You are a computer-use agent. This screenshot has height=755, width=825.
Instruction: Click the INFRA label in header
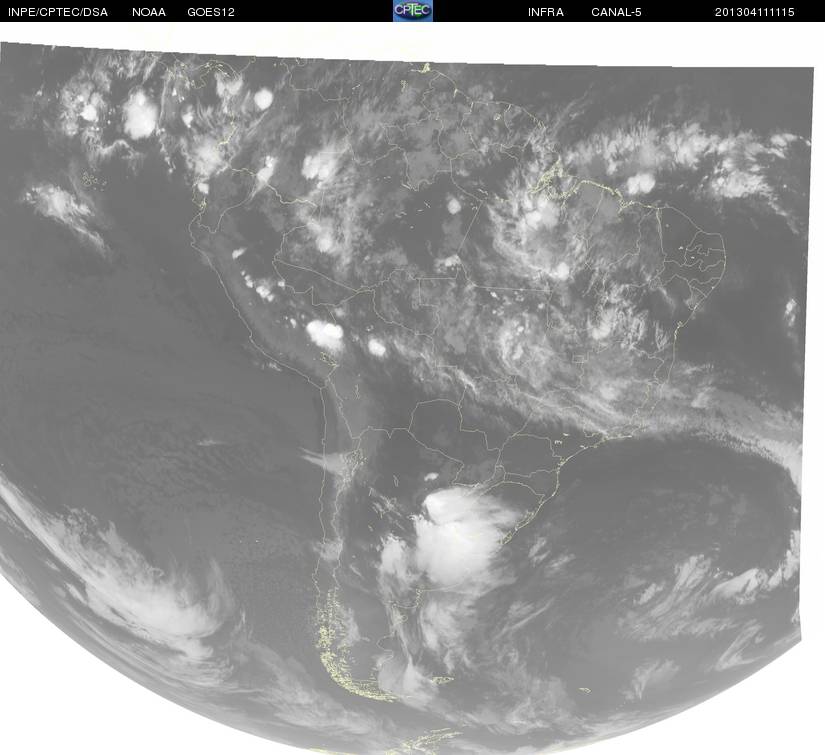[546, 12]
